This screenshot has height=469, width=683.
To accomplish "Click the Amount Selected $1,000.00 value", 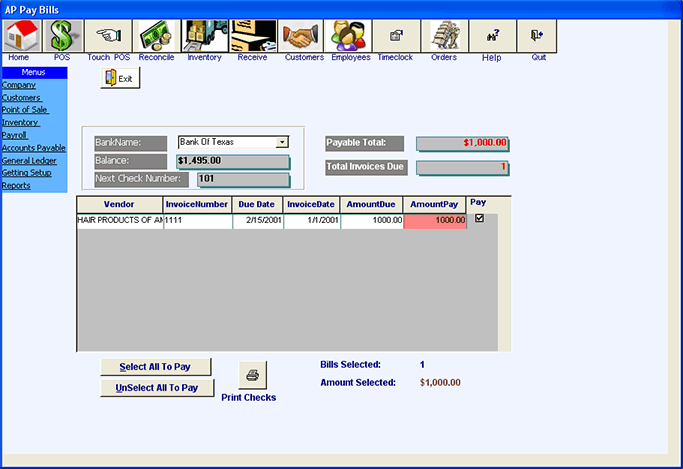I will point(440,382).
